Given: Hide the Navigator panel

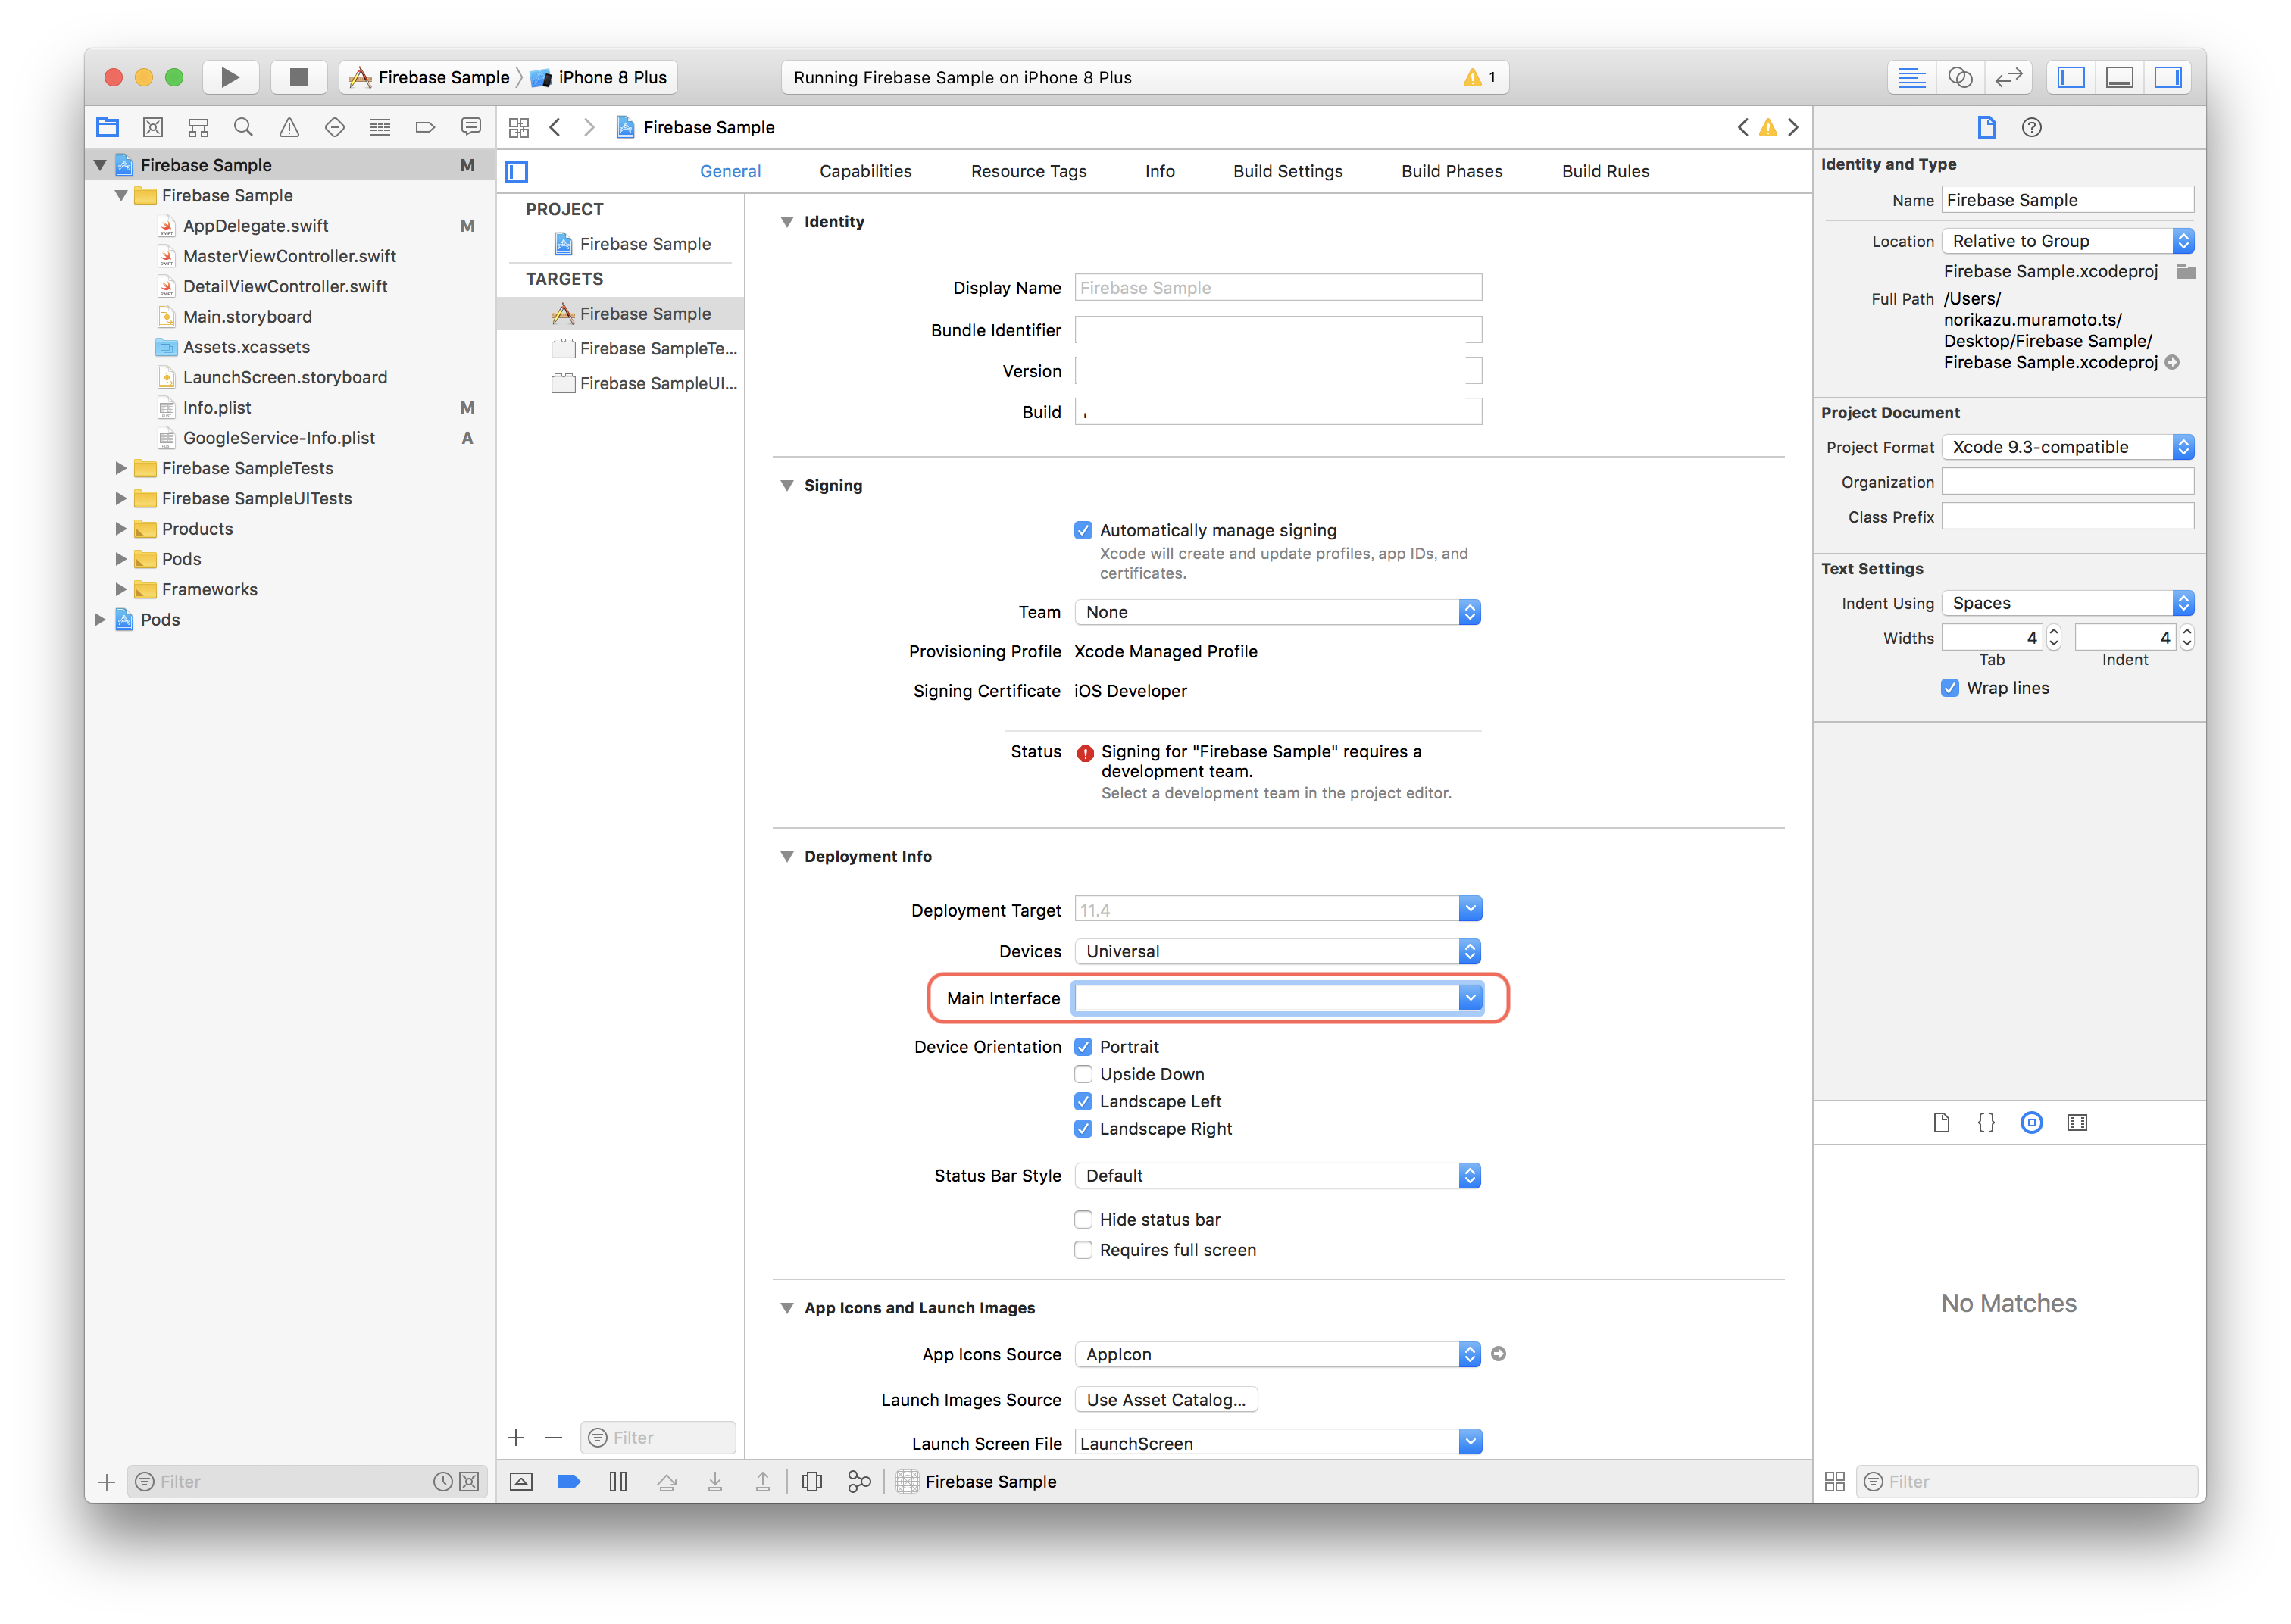Looking at the screenshot, I should (2071, 77).
